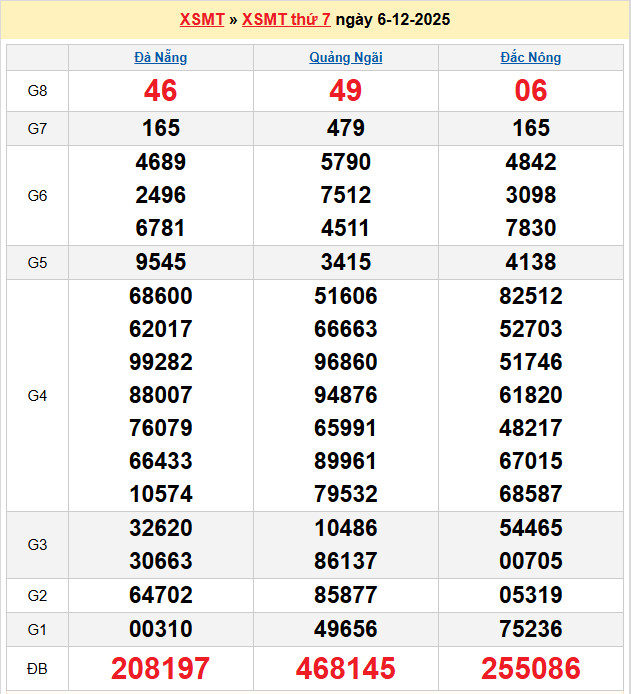This screenshot has height=694, width=631.
Task: Select the G6 number 7830
Action: pyautogui.click(x=530, y=228)
